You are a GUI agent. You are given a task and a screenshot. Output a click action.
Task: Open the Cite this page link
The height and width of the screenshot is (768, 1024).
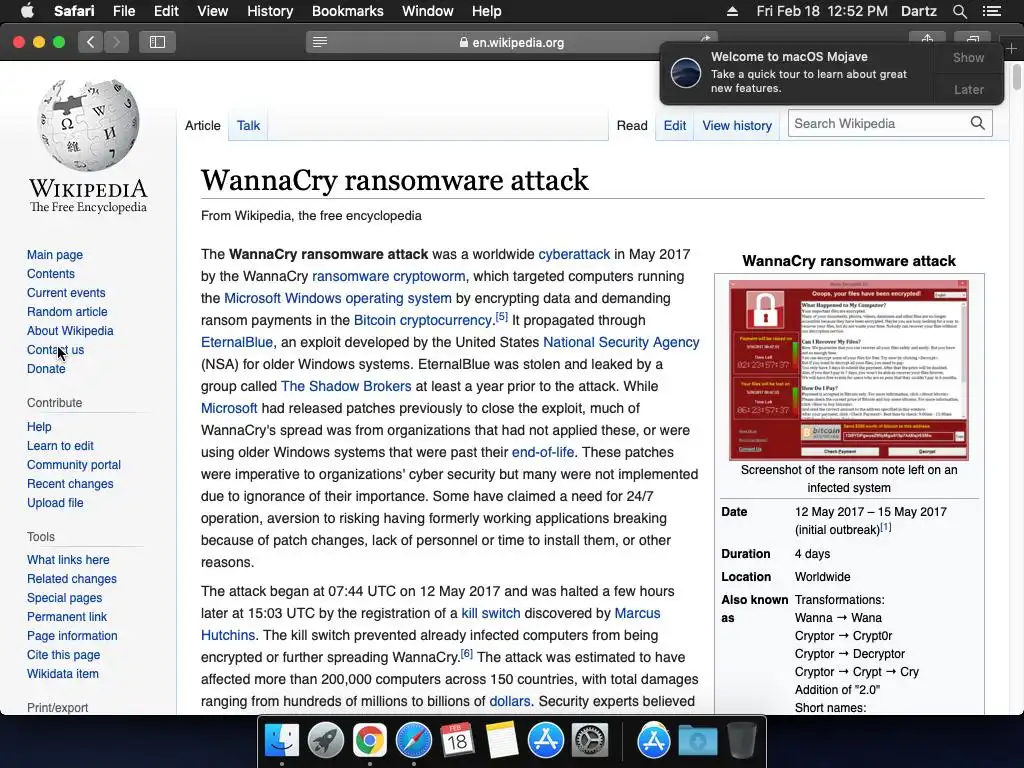[63, 655]
